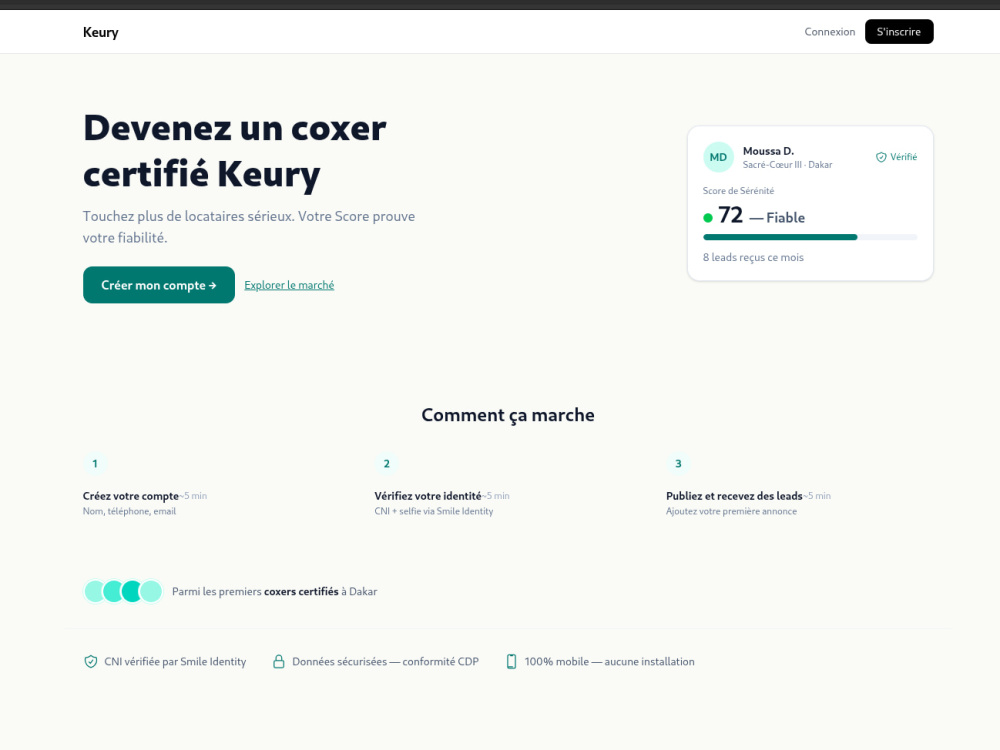The image size is (1000, 750).
Task: Click CNI vérifiée par Smile Identity text
Action: 175,661
